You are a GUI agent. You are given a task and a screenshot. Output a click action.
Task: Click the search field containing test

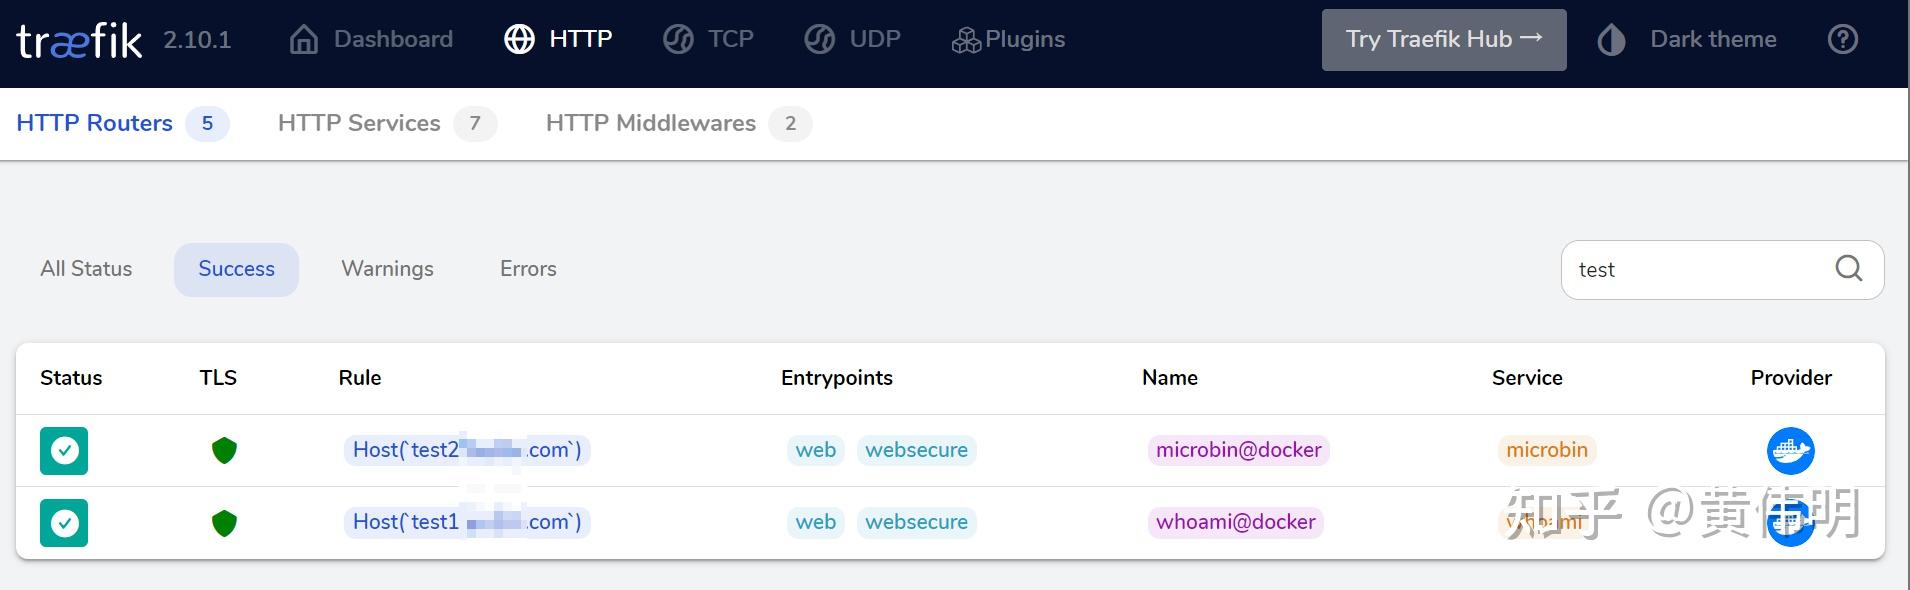click(x=1690, y=270)
